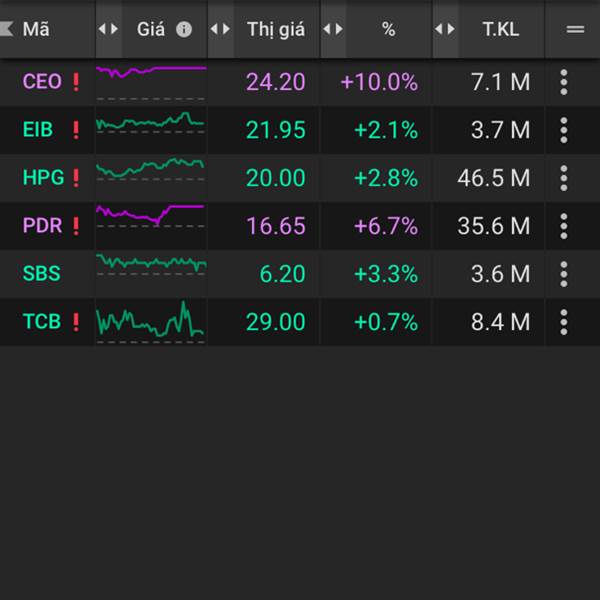The height and width of the screenshot is (600, 600).
Task: Click the HPG price 20.00
Action: click(x=276, y=178)
